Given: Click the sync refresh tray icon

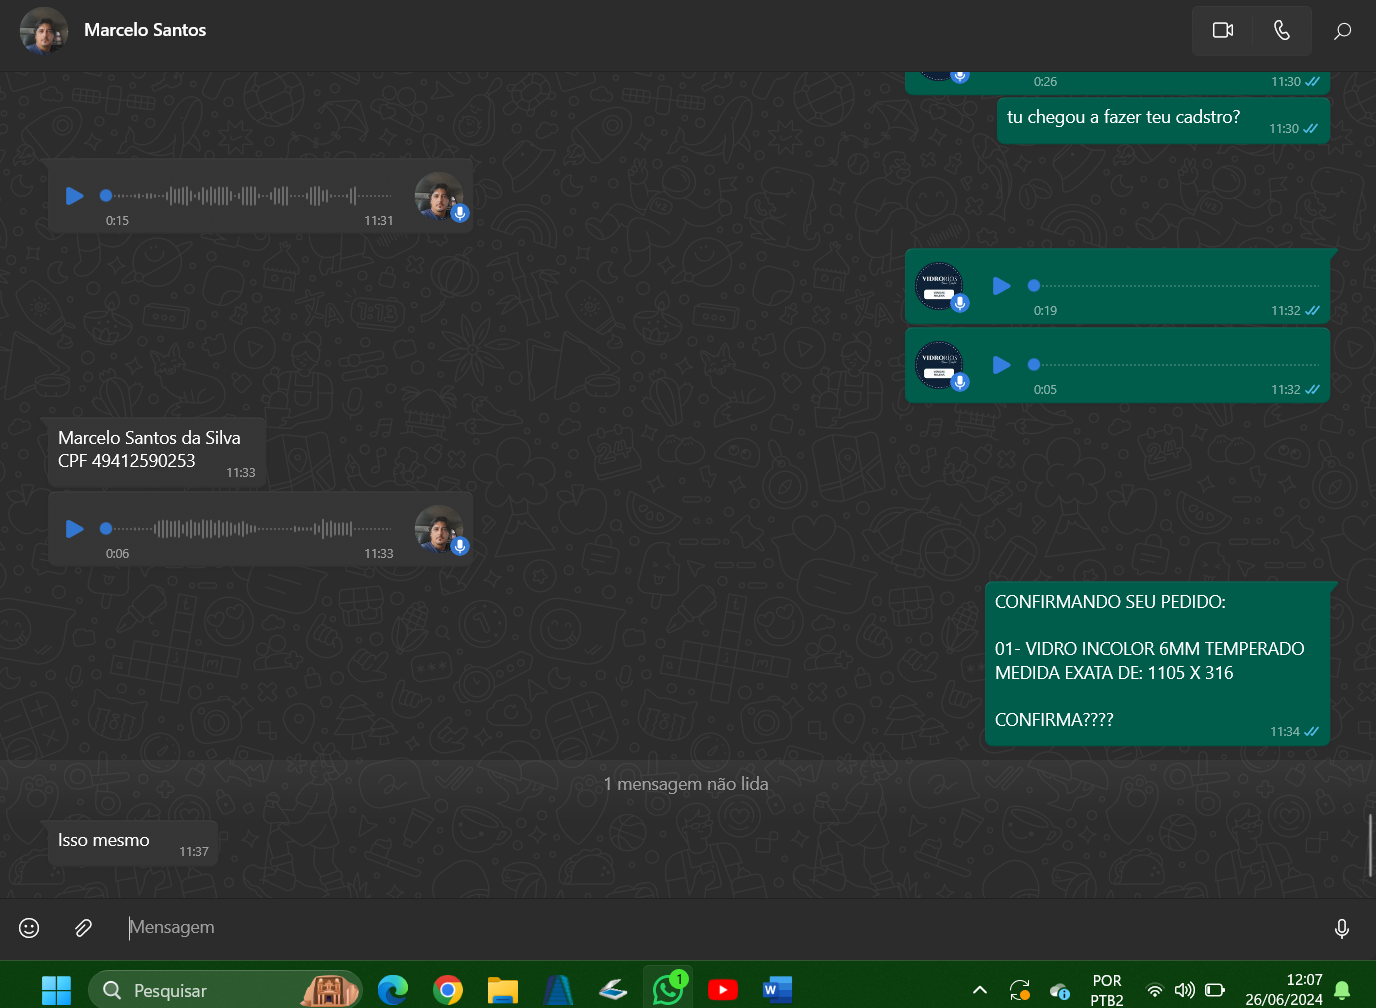Looking at the screenshot, I should pos(1019,990).
